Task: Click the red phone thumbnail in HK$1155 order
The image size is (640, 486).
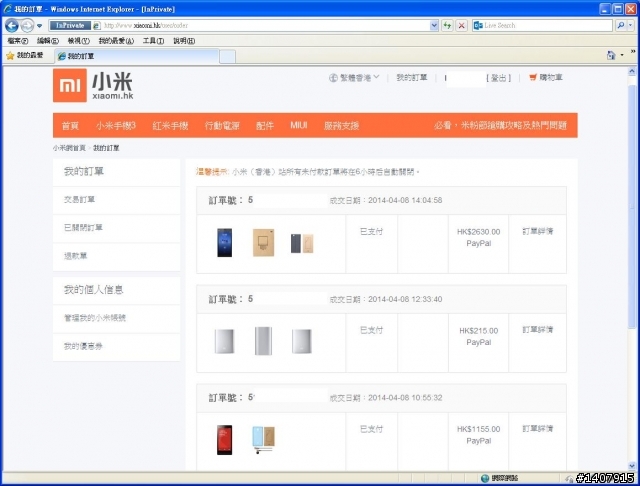Action: (224, 440)
